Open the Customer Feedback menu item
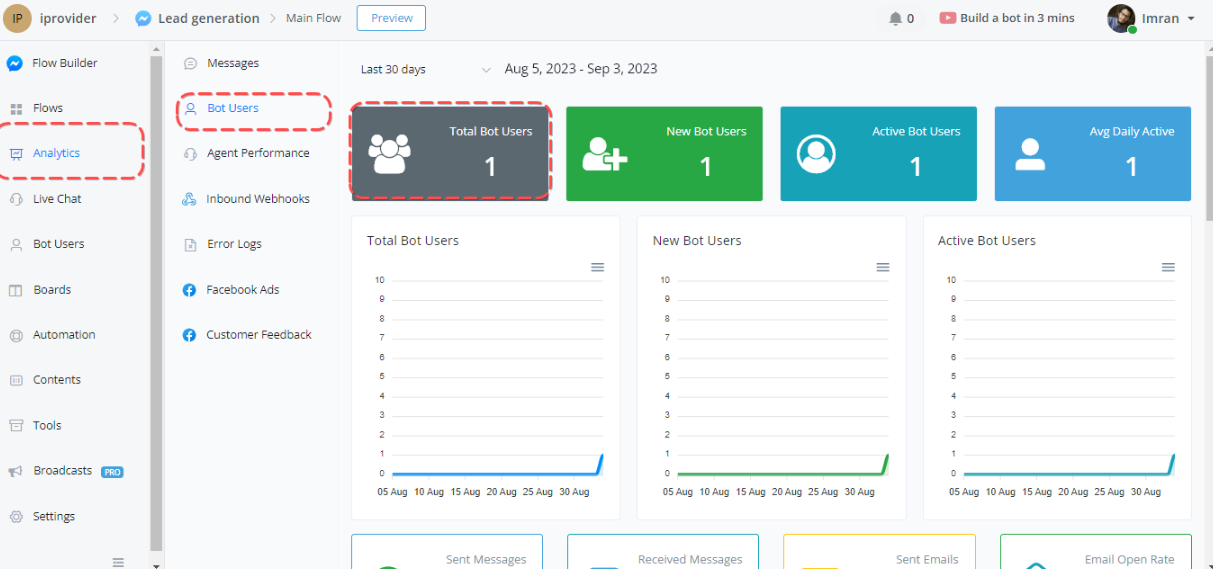 [258, 335]
